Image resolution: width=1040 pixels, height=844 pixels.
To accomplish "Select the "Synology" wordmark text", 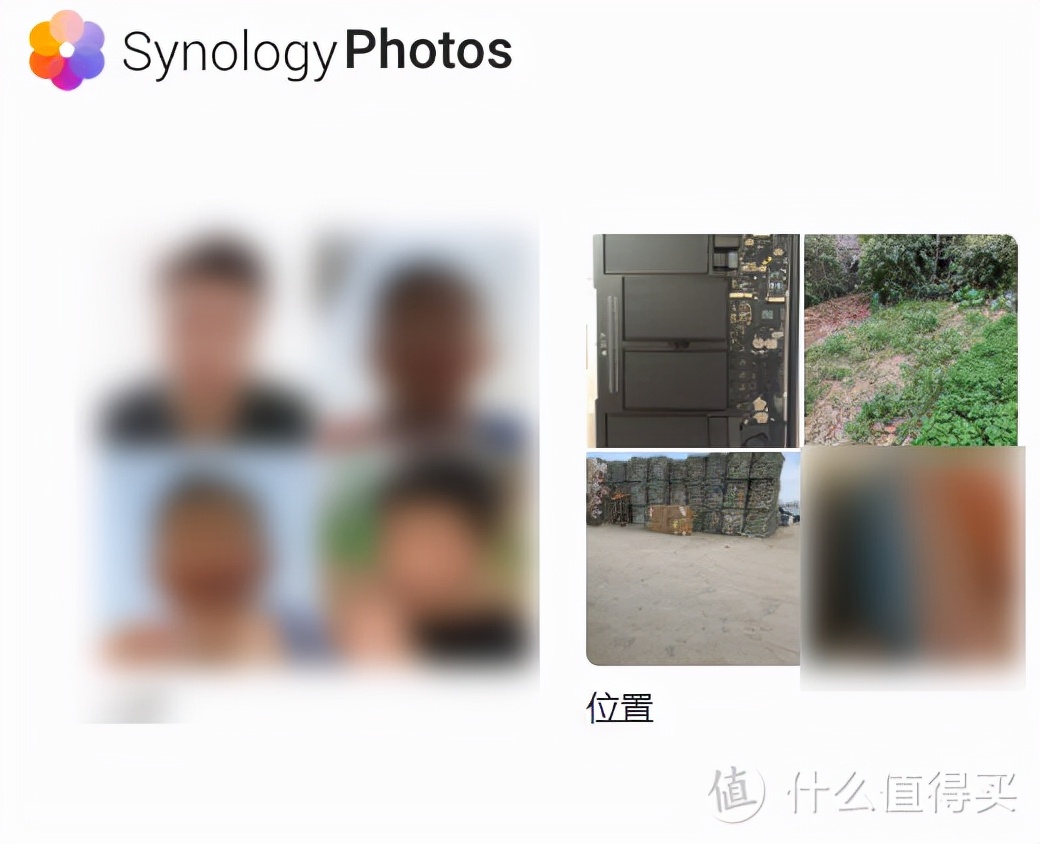I will pyautogui.click(x=229, y=53).
